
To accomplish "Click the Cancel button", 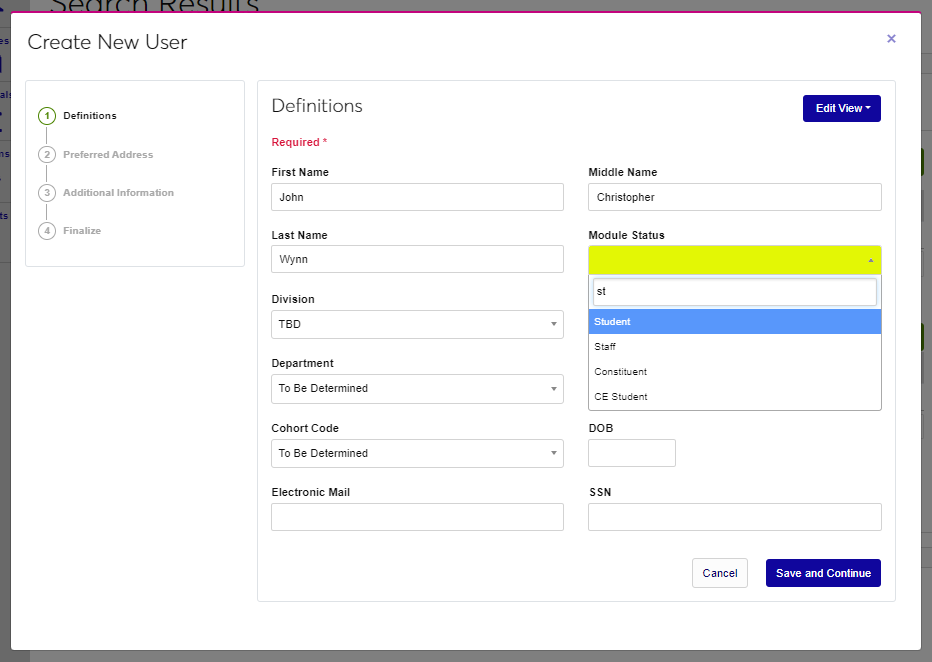I will [x=719, y=573].
